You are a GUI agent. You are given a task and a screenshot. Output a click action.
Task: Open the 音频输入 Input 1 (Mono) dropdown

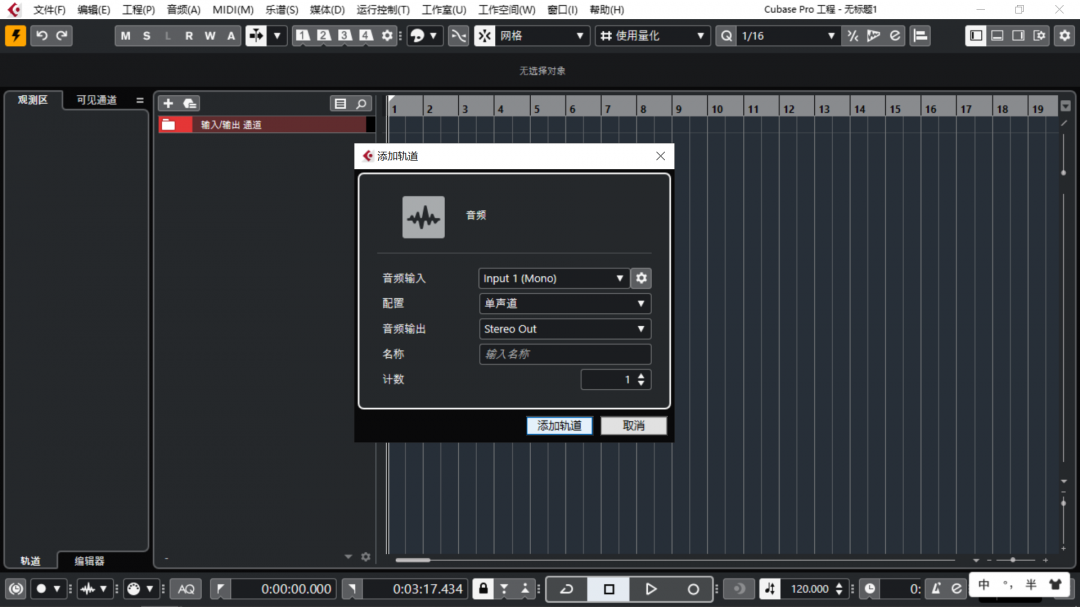pyautogui.click(x=553, y=278)
